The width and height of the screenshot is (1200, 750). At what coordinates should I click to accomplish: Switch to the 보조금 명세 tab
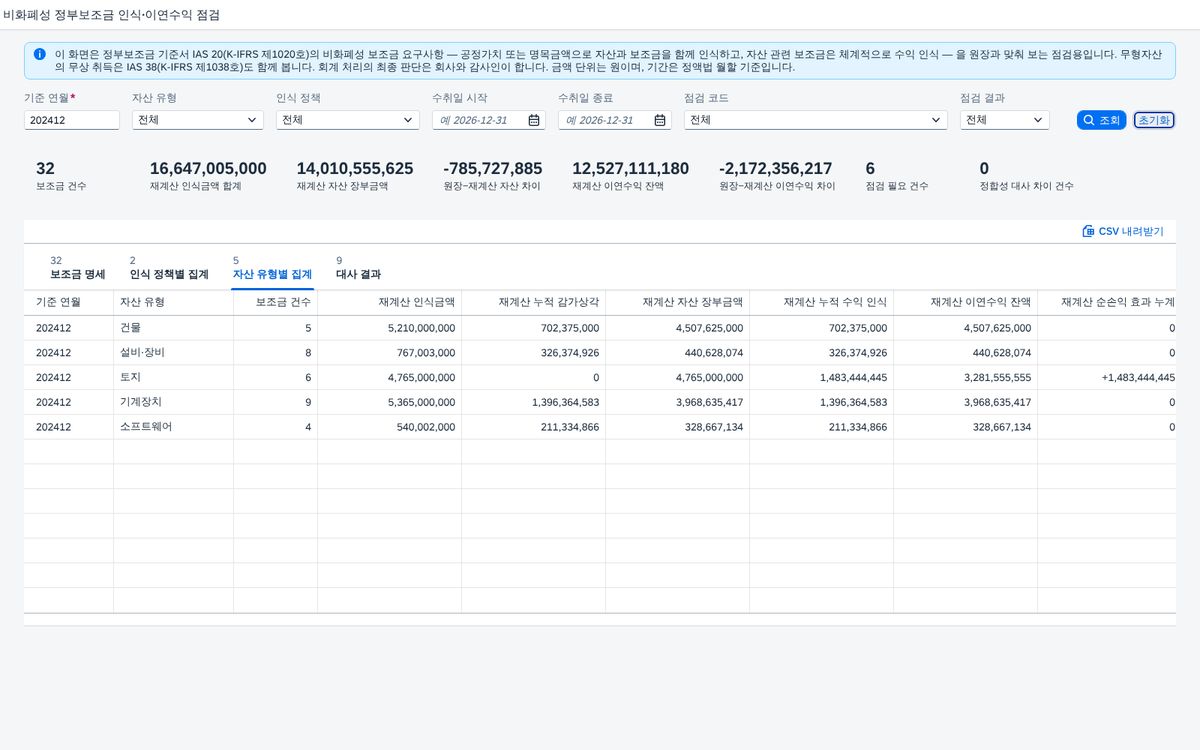[x=77, y=268]
